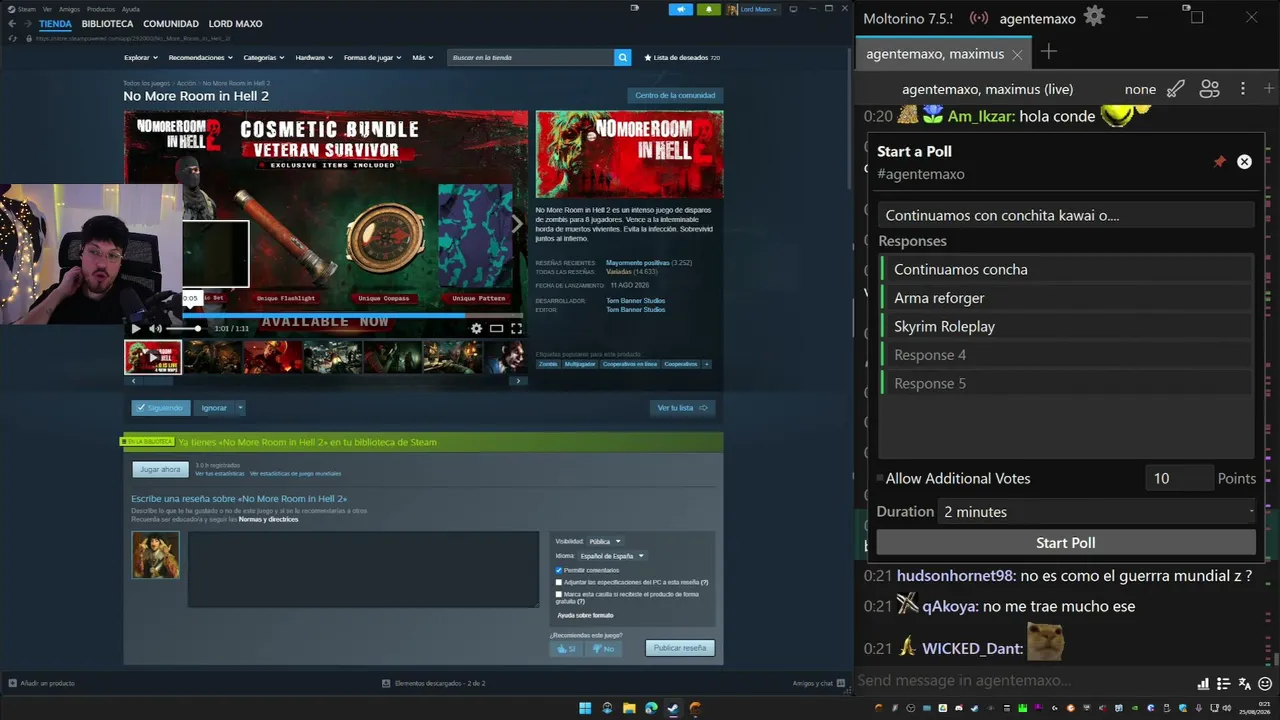The height and width of the screenshot is (720, 1280).
Task: Add a new Chatterino tab
Action: (x=1048, y=52)
